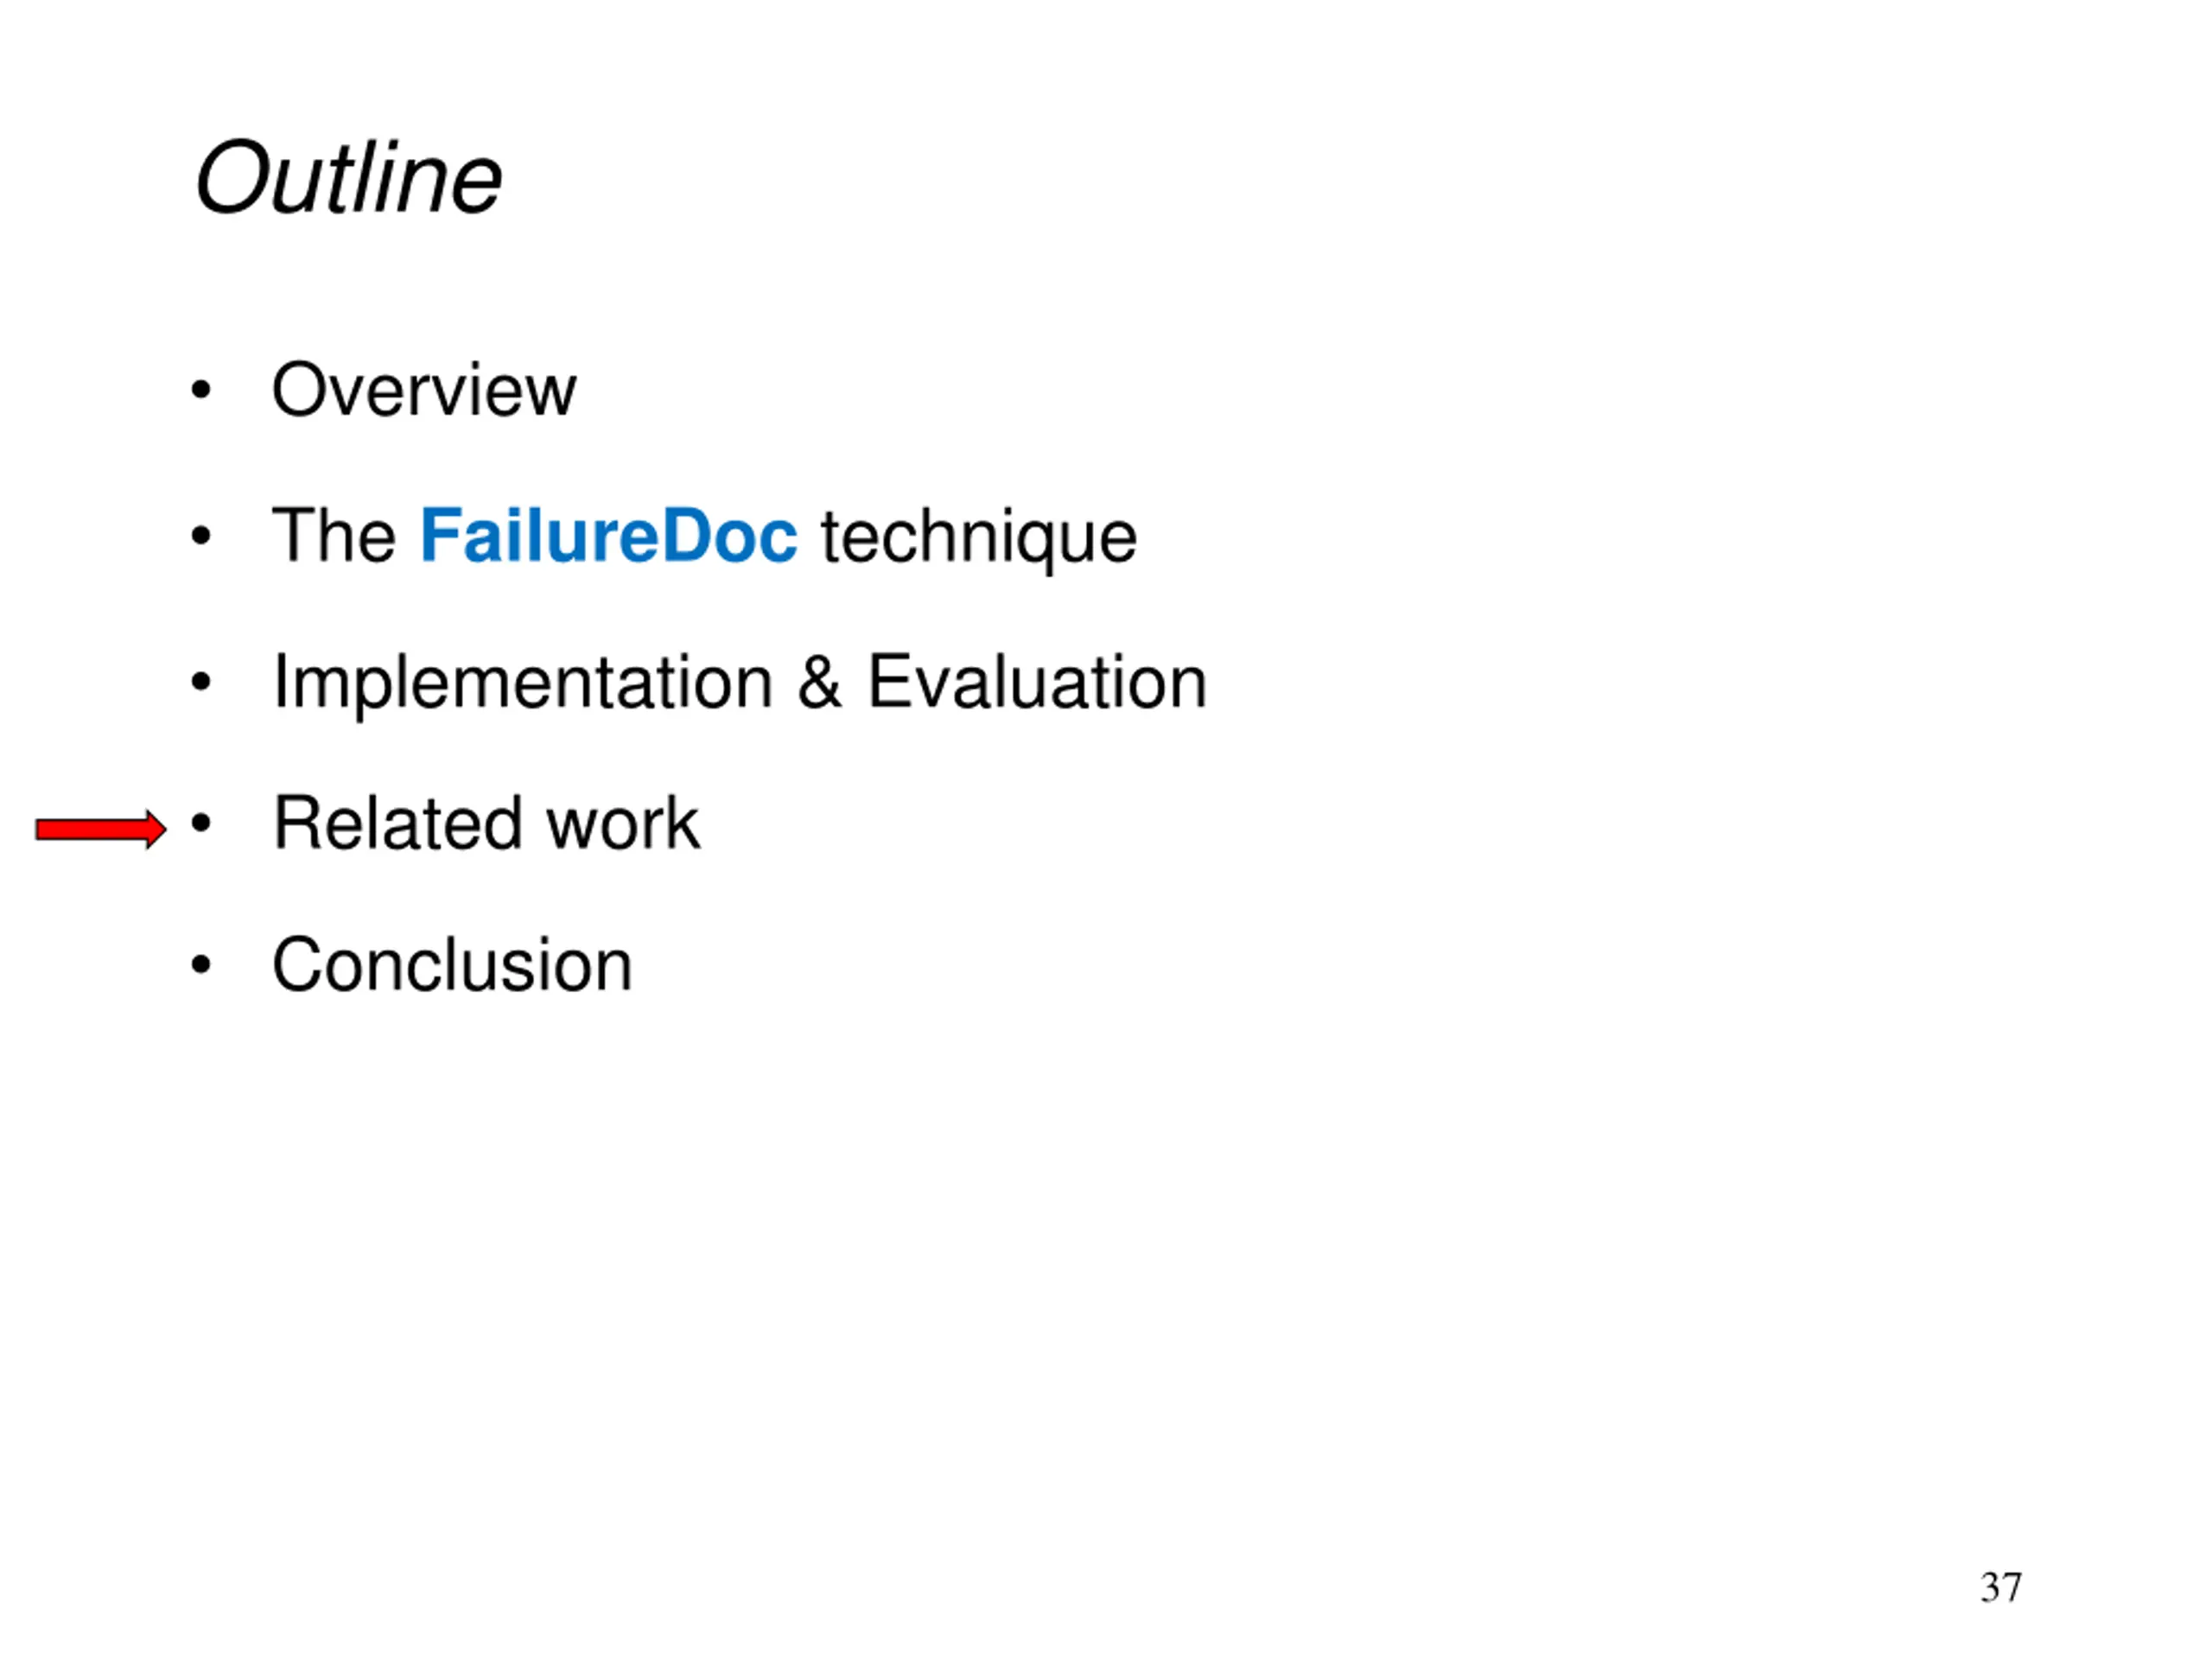This screenshot has width=2212, height=1659.
Task: Click the letter O in Outline title
Action: (230, 178)
